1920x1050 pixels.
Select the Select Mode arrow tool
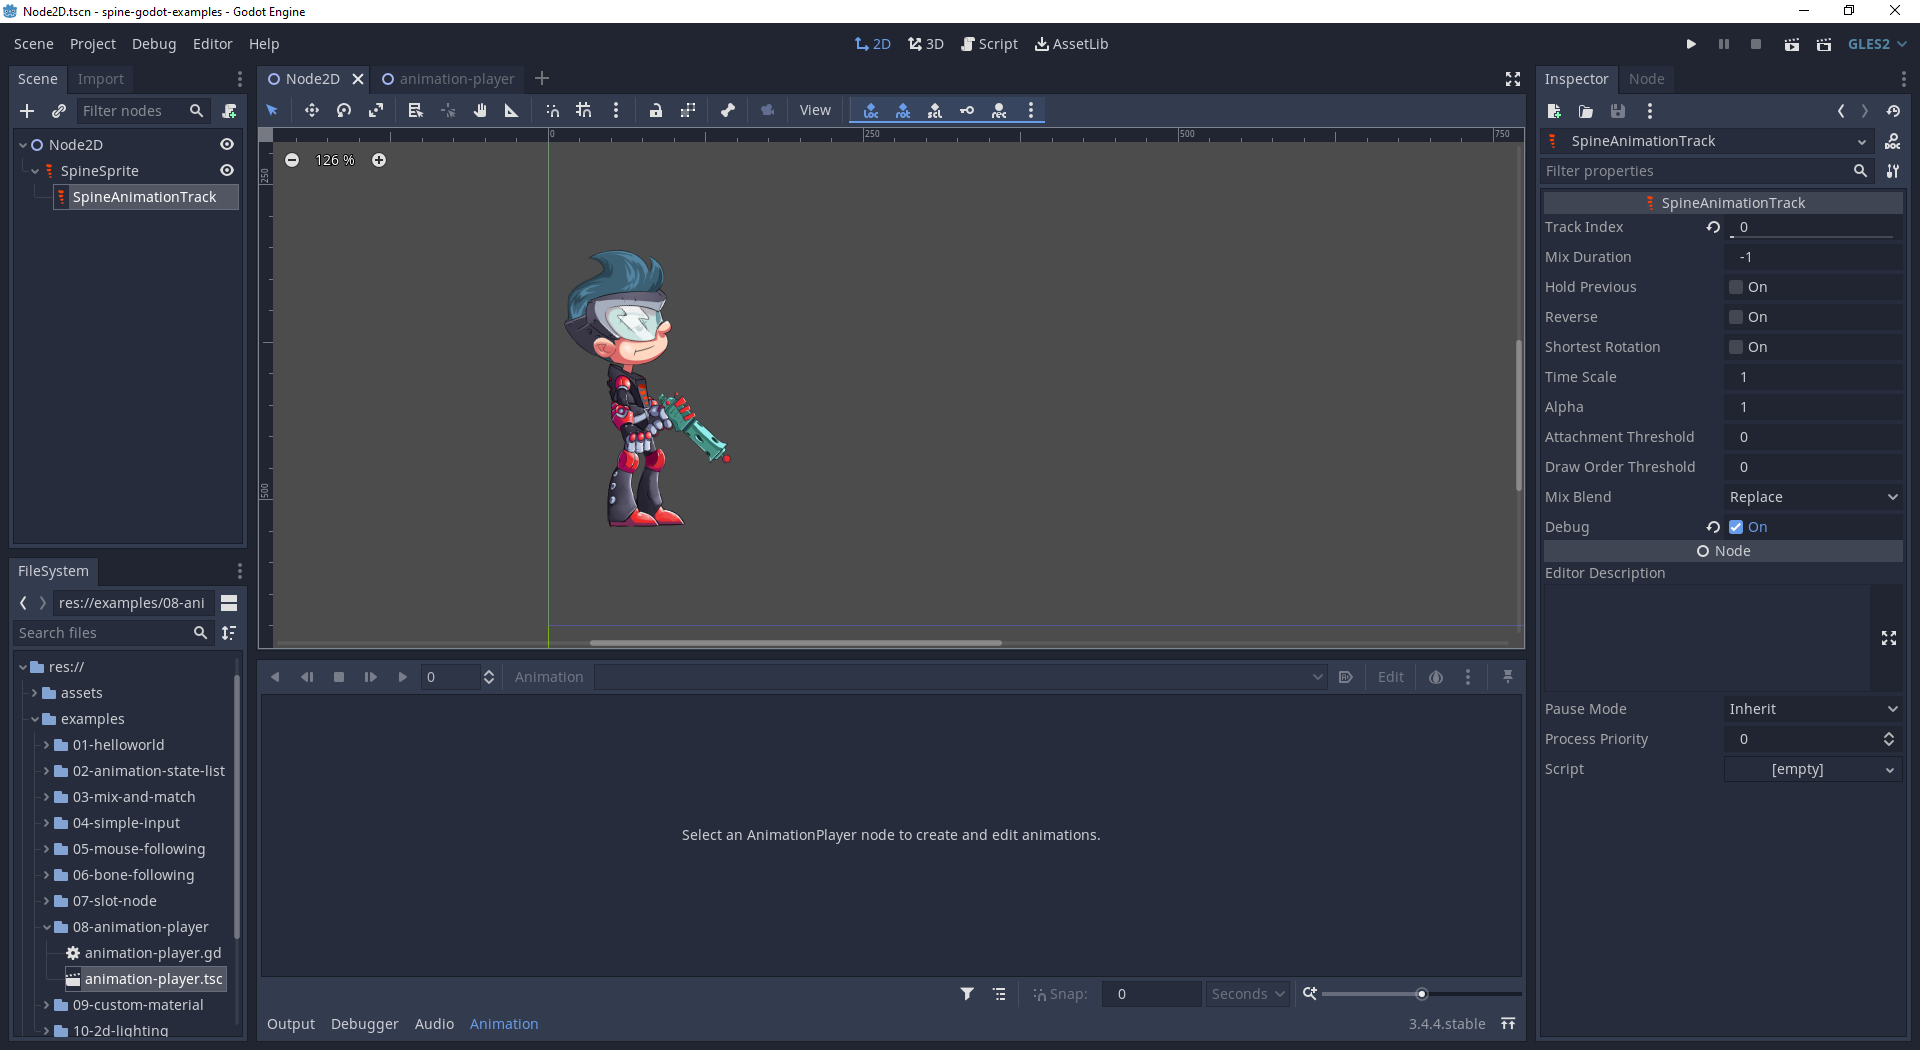point(272,111)
